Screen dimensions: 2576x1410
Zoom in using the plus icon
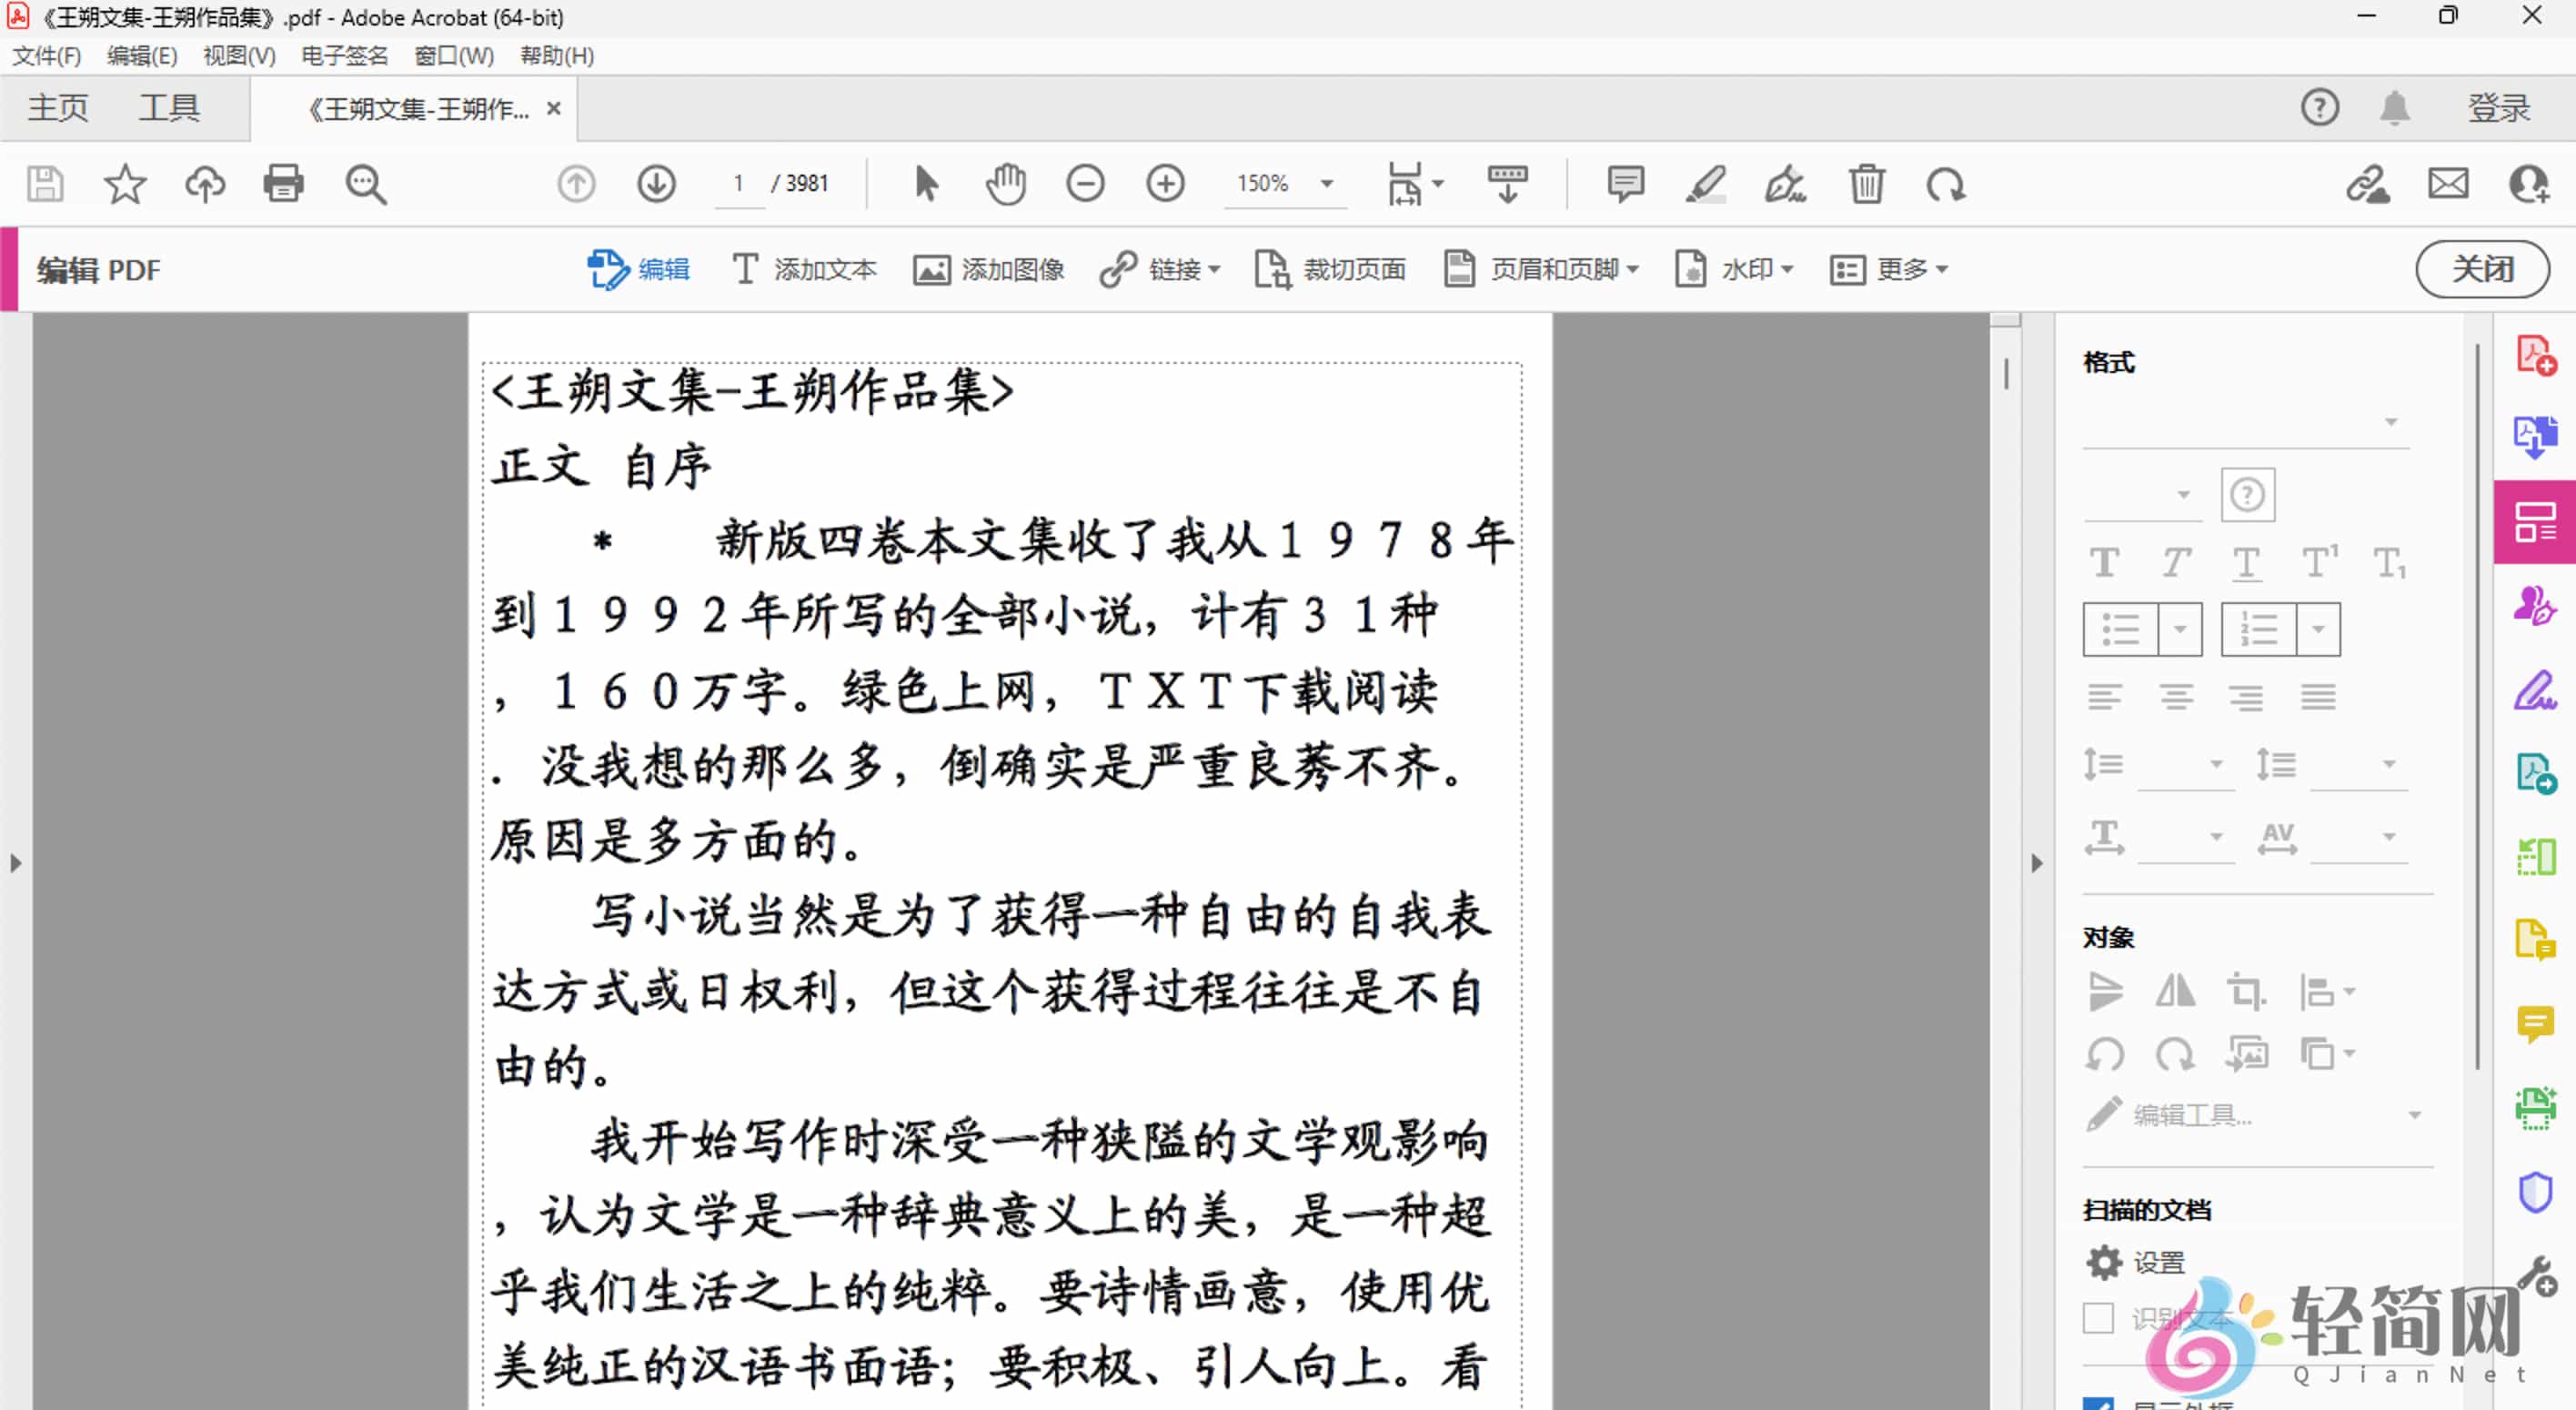[x=1165, y=184]
